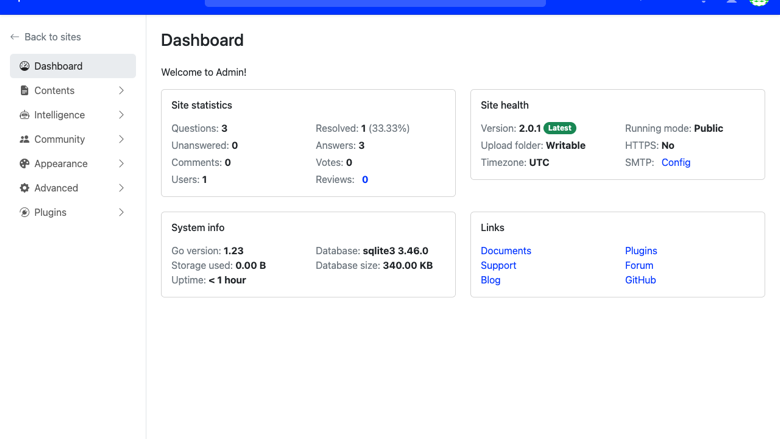Click the Community people icon
The image size is (780, 439).
24,139
